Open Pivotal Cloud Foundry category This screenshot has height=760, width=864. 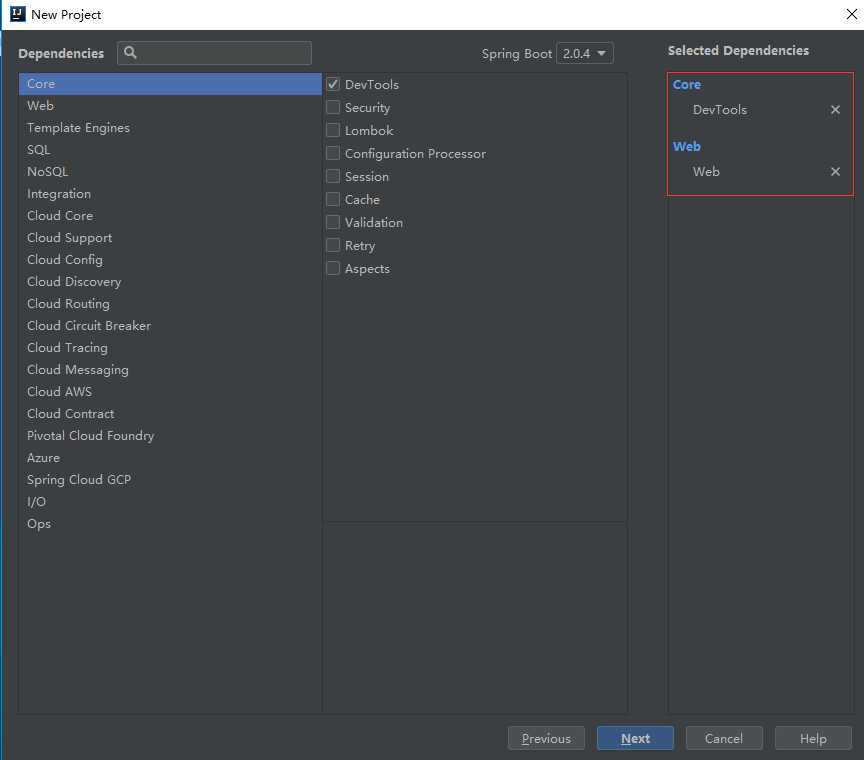point(170,435)
